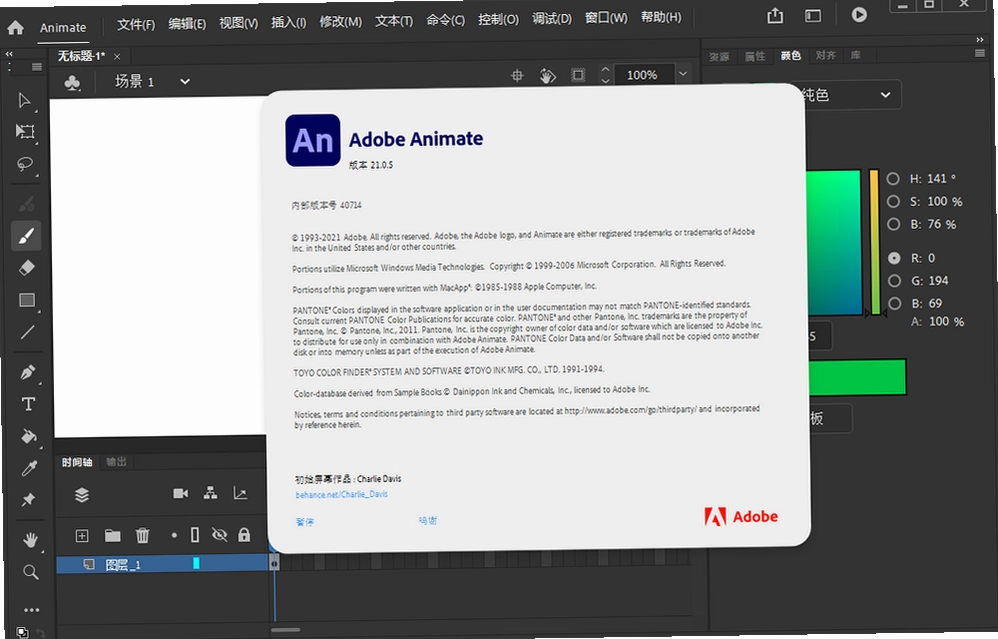Switch to the 属性 panel tab
This screenshot has width=998, height=639.
click(754, 56)
